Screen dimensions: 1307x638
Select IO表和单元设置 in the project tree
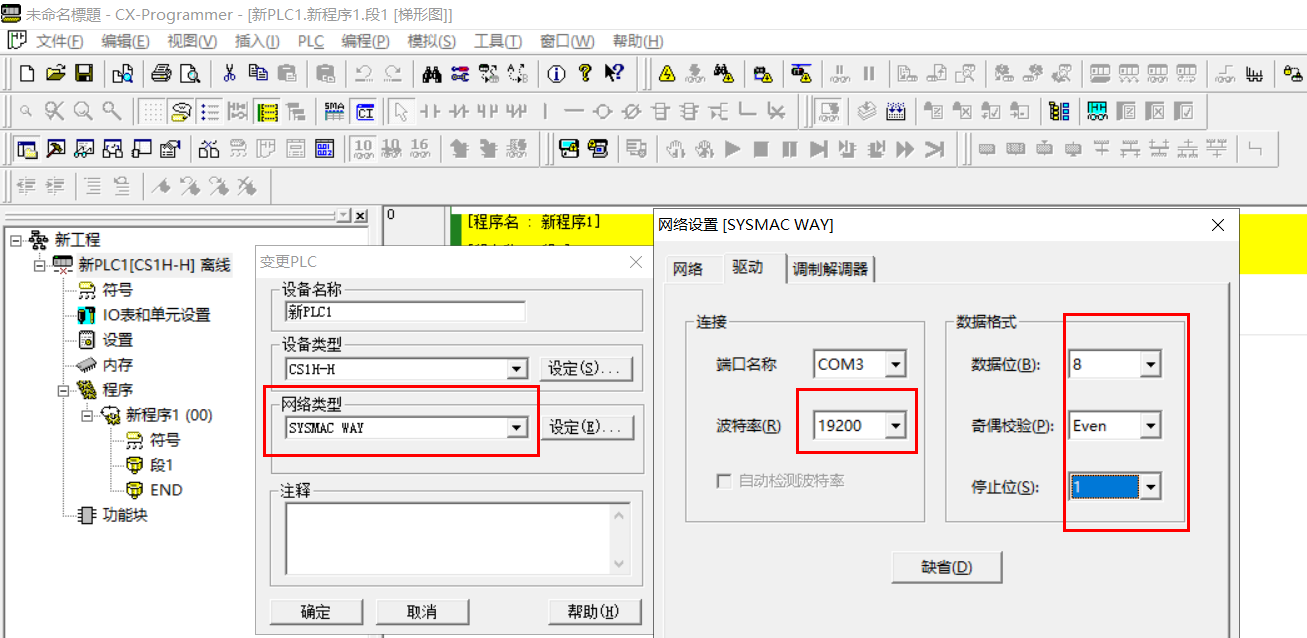coord(157,315)
